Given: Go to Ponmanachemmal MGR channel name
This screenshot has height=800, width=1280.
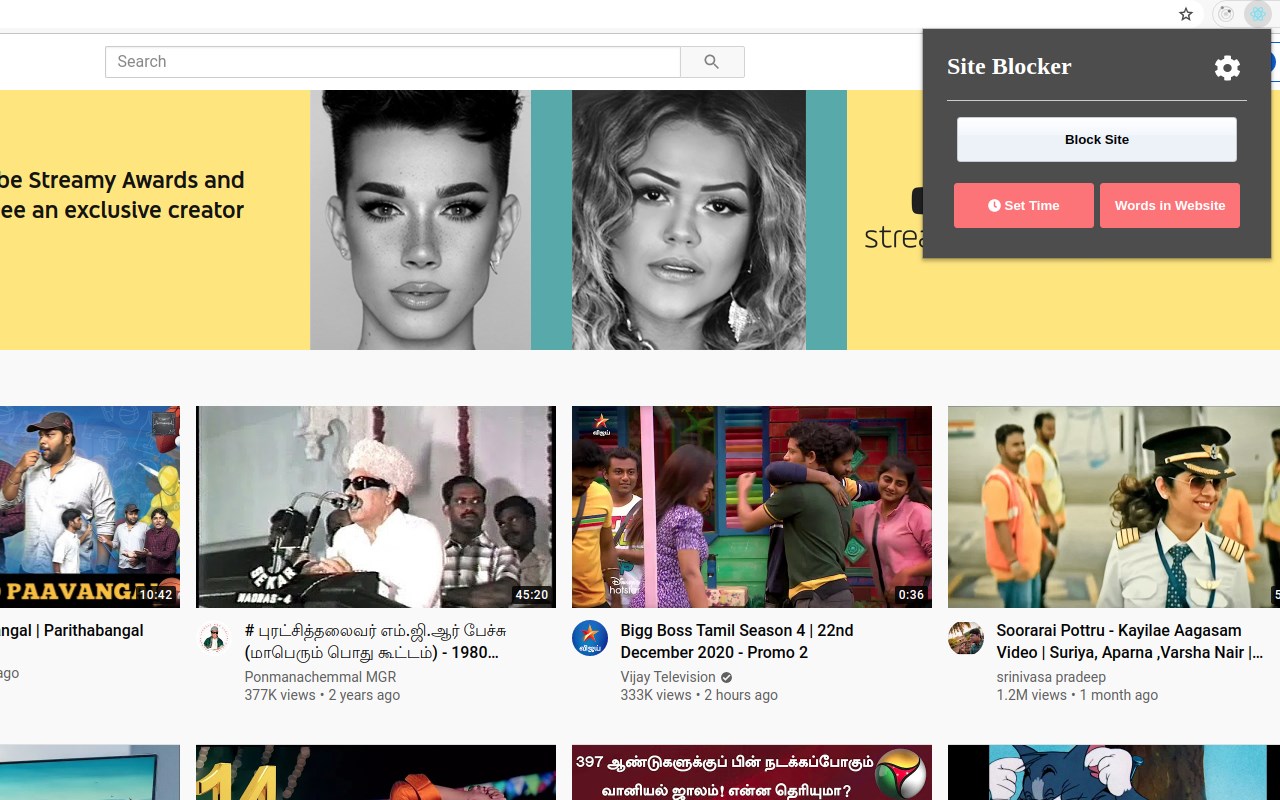Looking at the screenshot, I should (320, 677).
